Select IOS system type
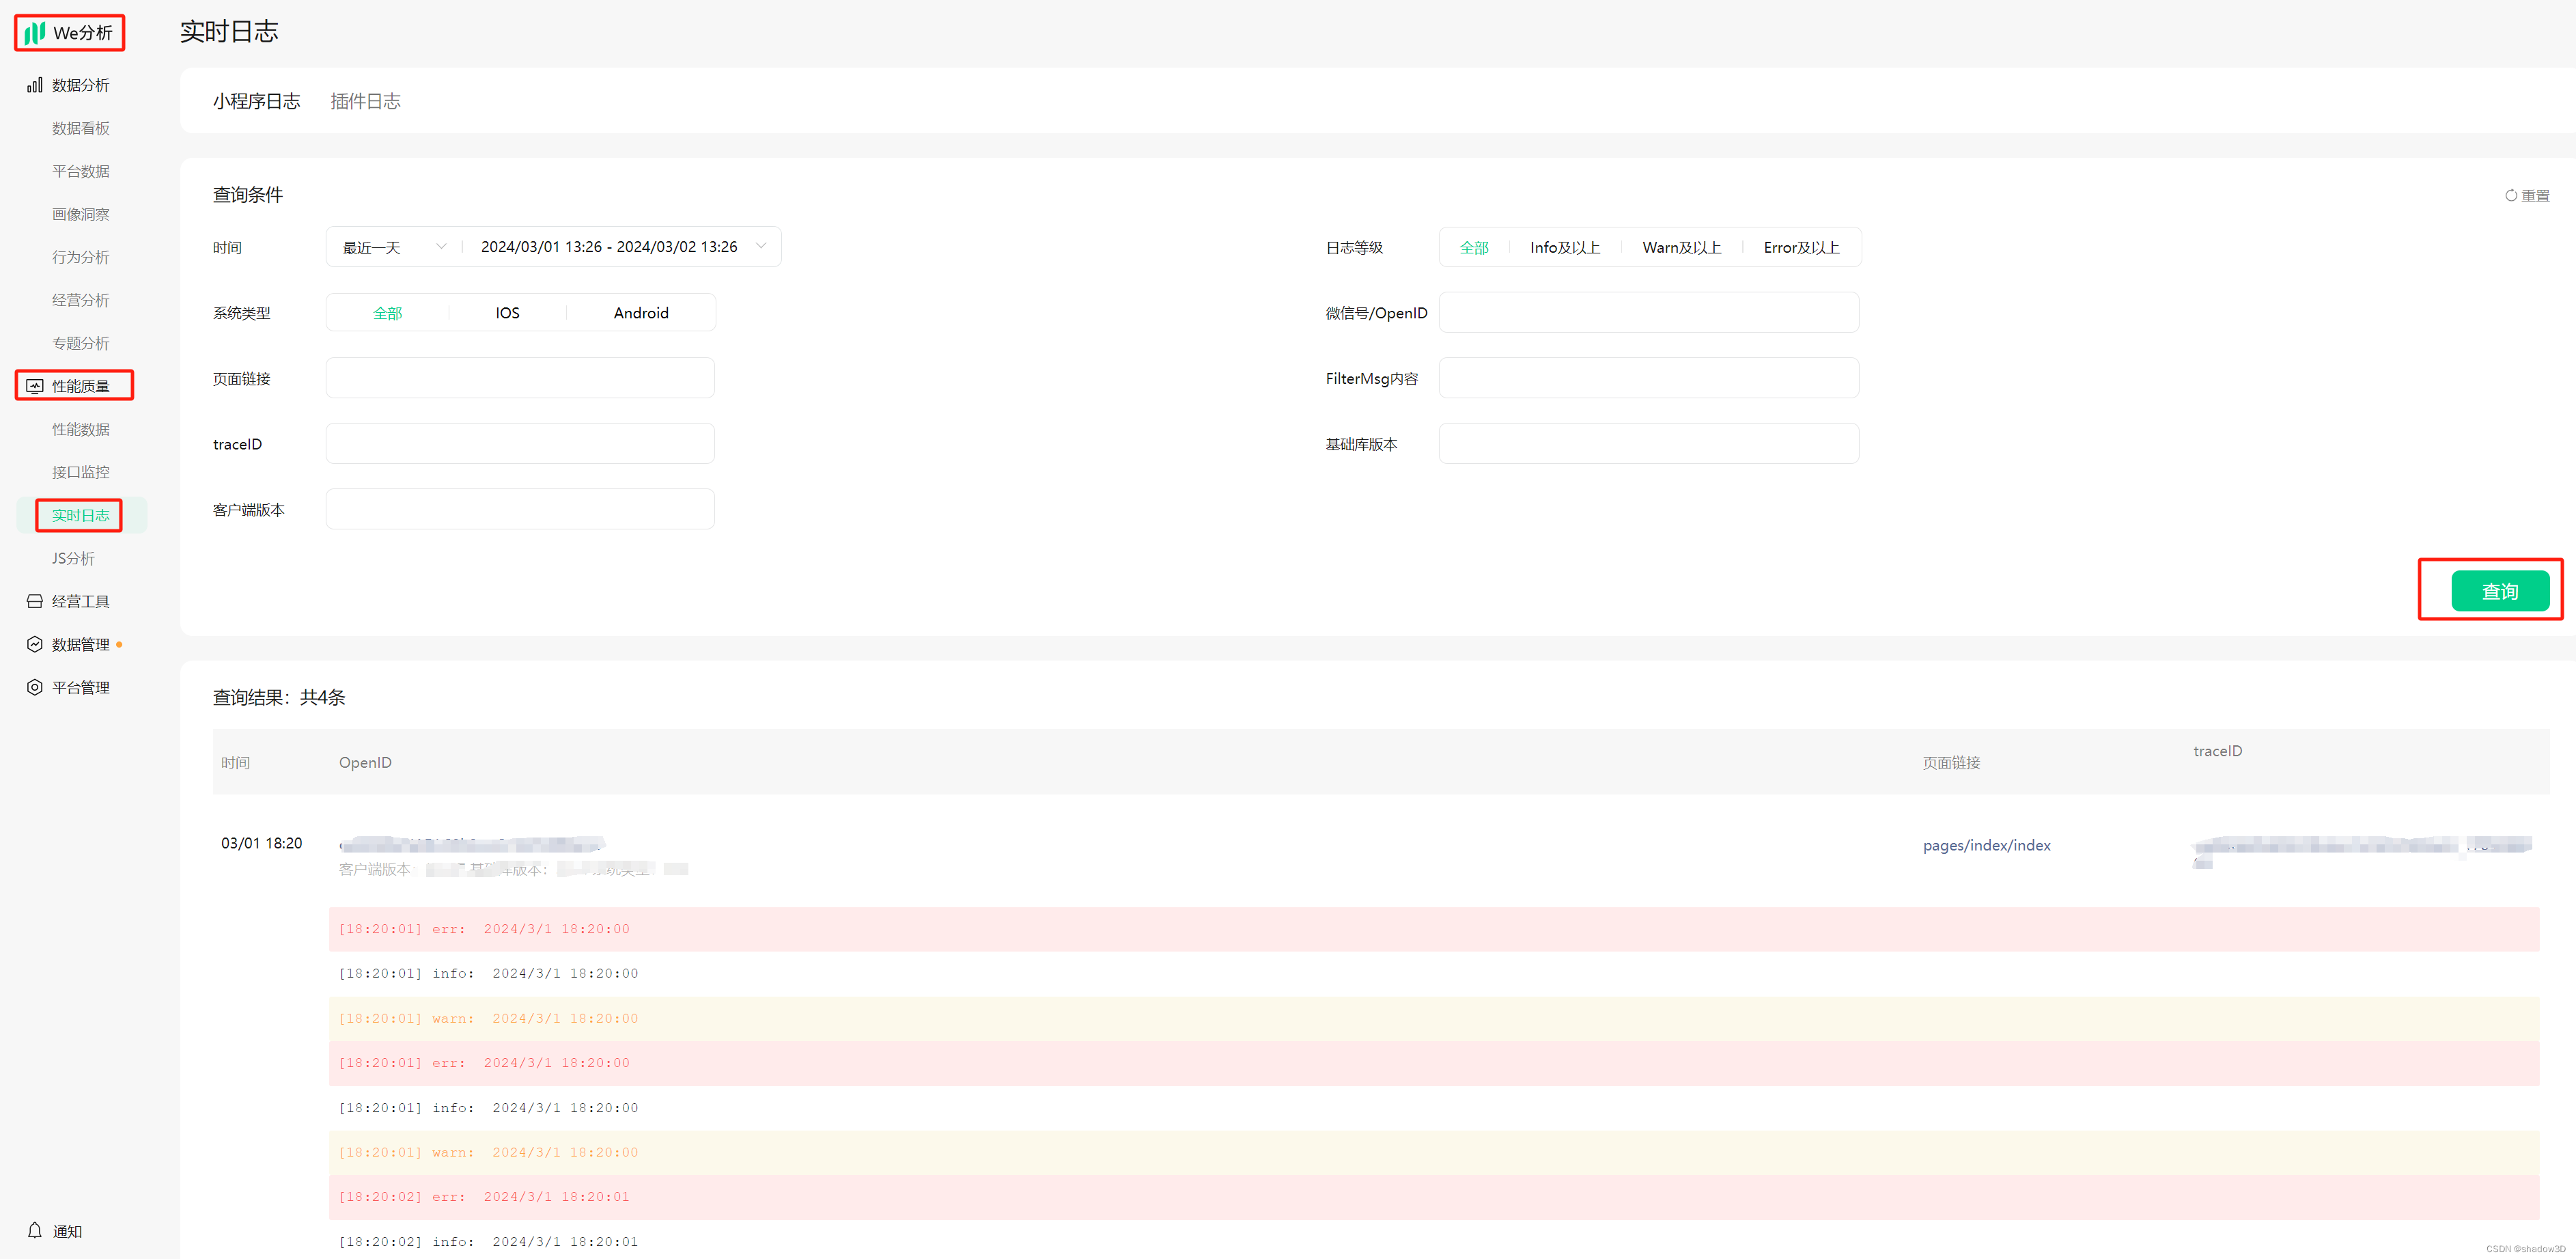Screen dimensions: 2576x1259 507,313
